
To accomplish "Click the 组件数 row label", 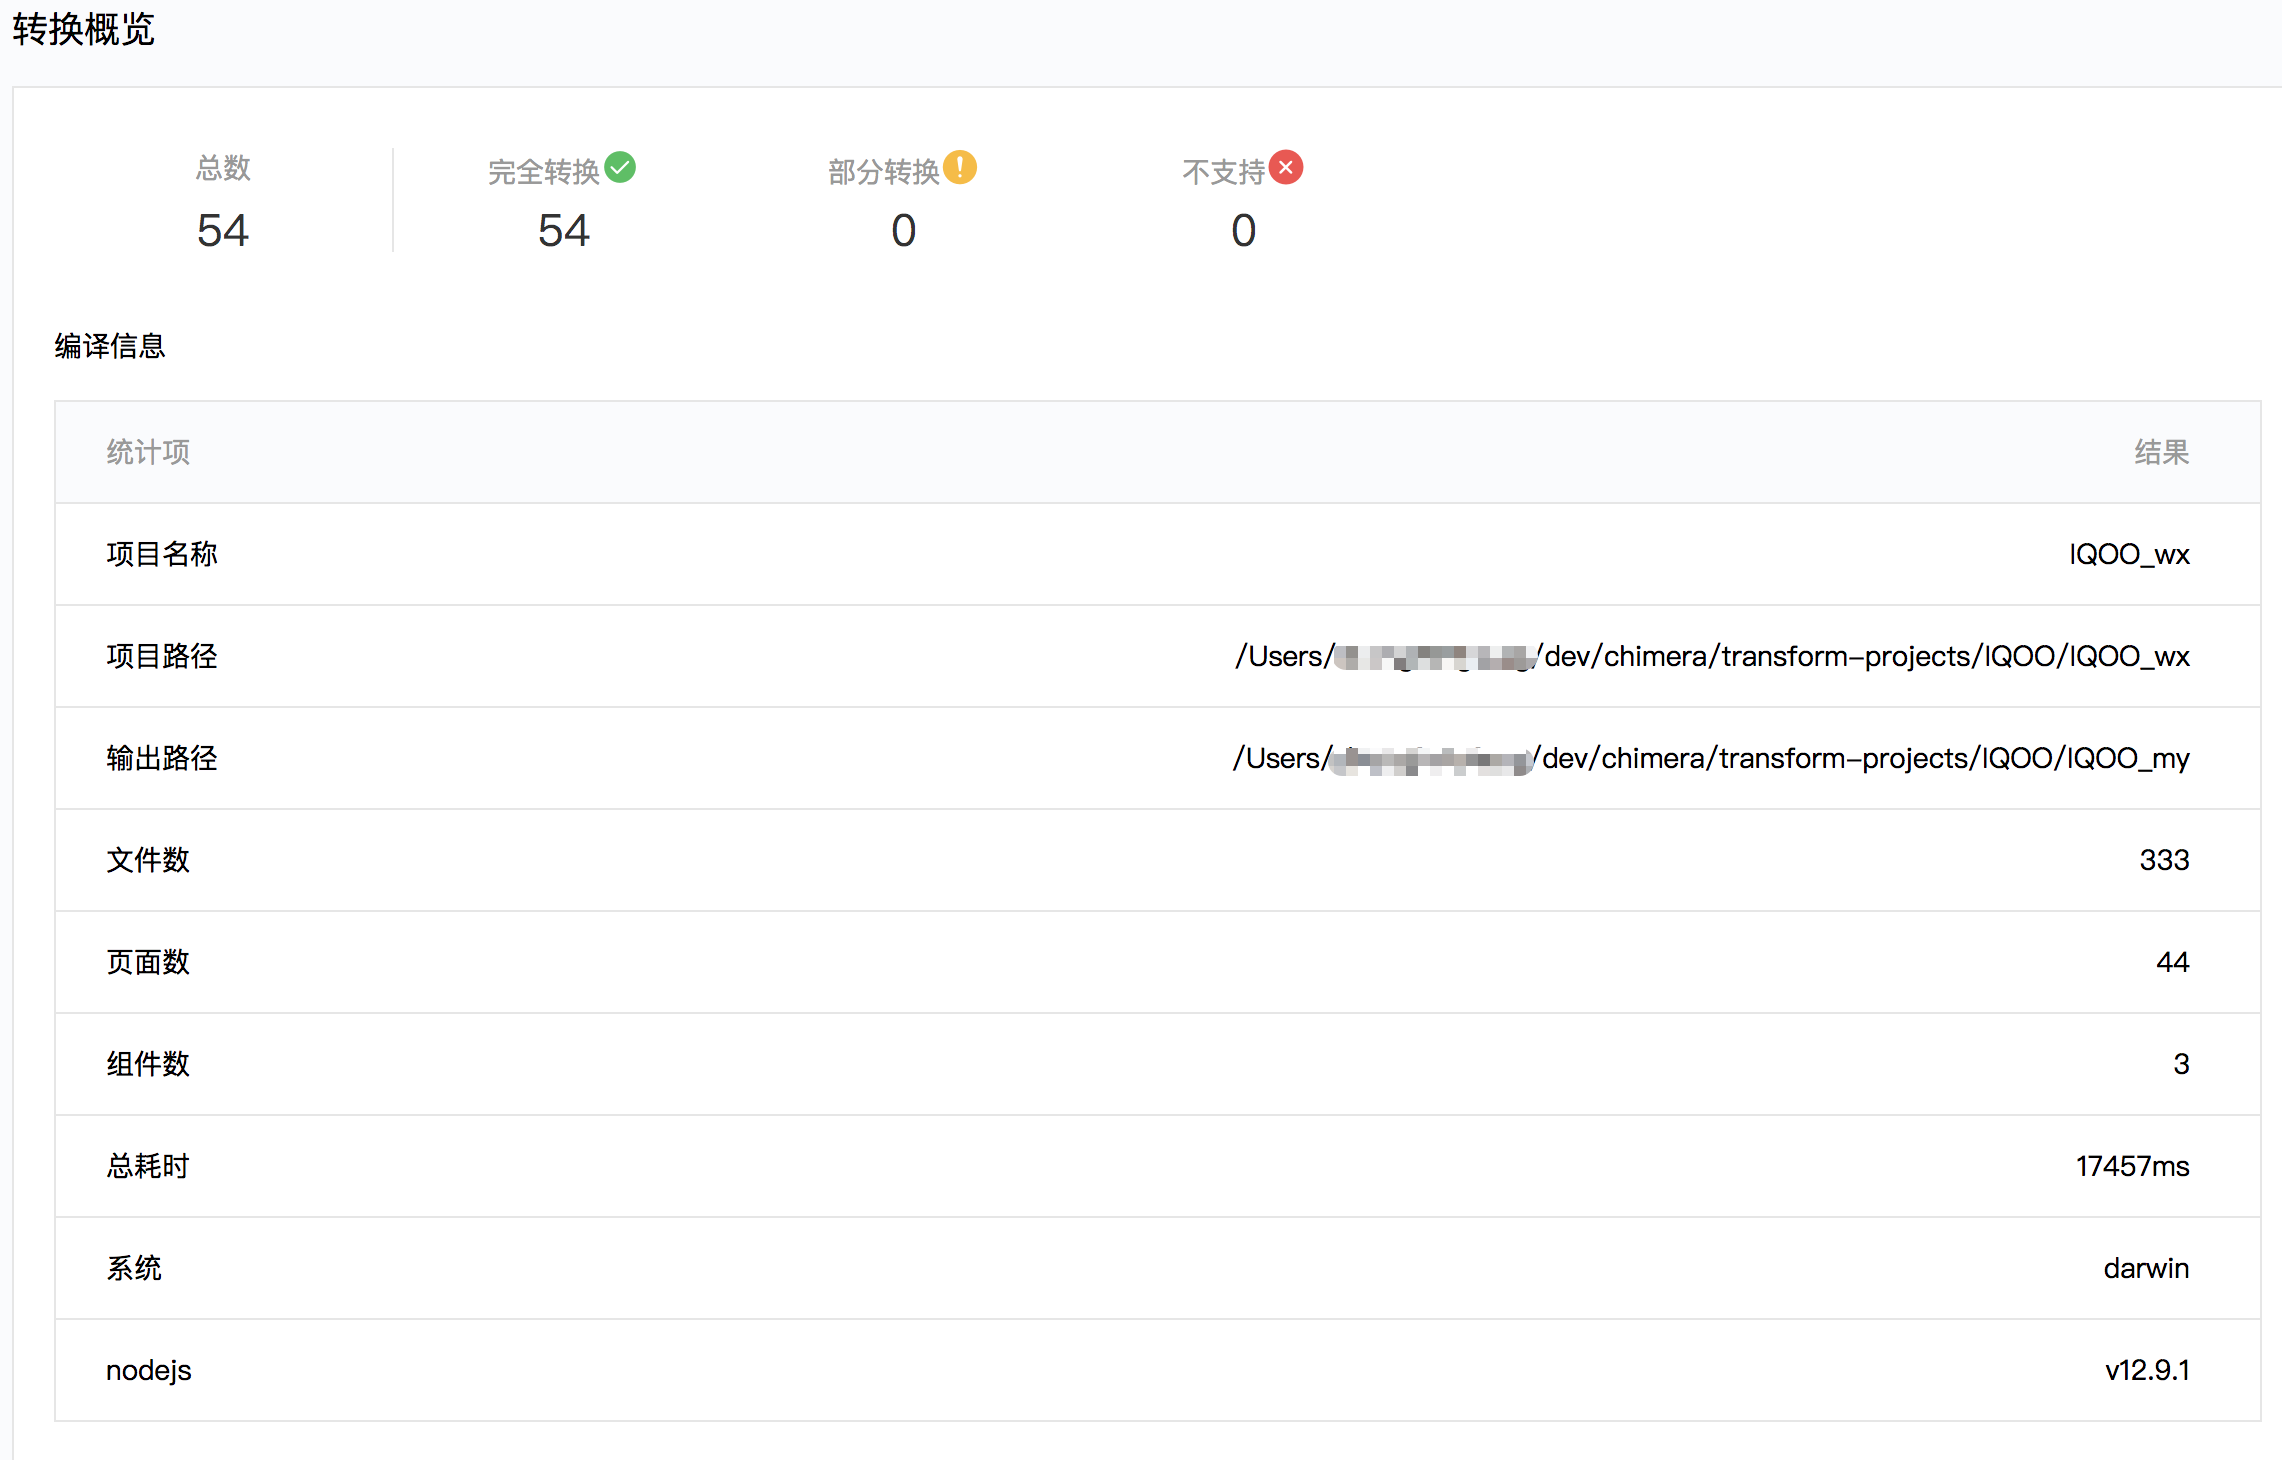I will tap(148, 1064).
